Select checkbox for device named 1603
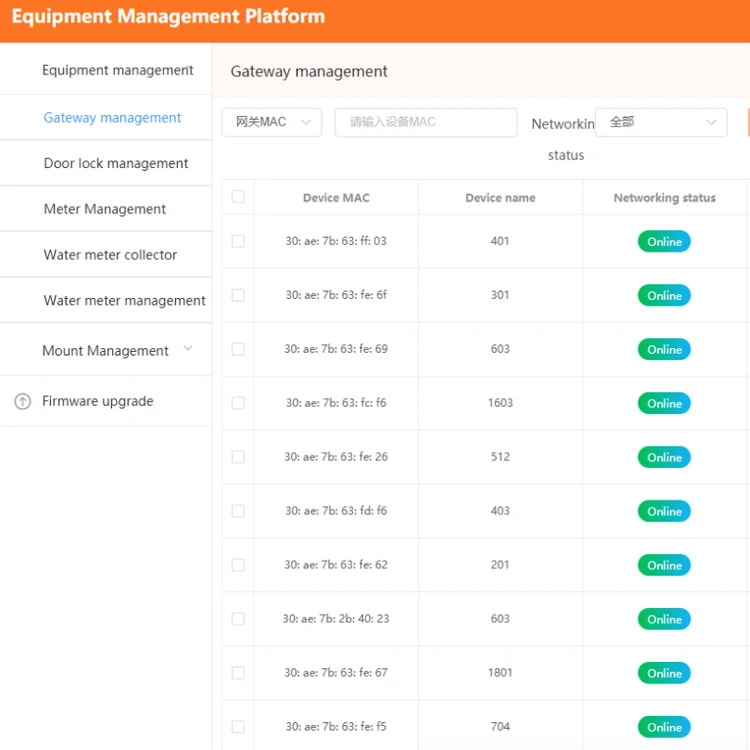The width and height of the screenshot is (750, 750). pos(238,403)
